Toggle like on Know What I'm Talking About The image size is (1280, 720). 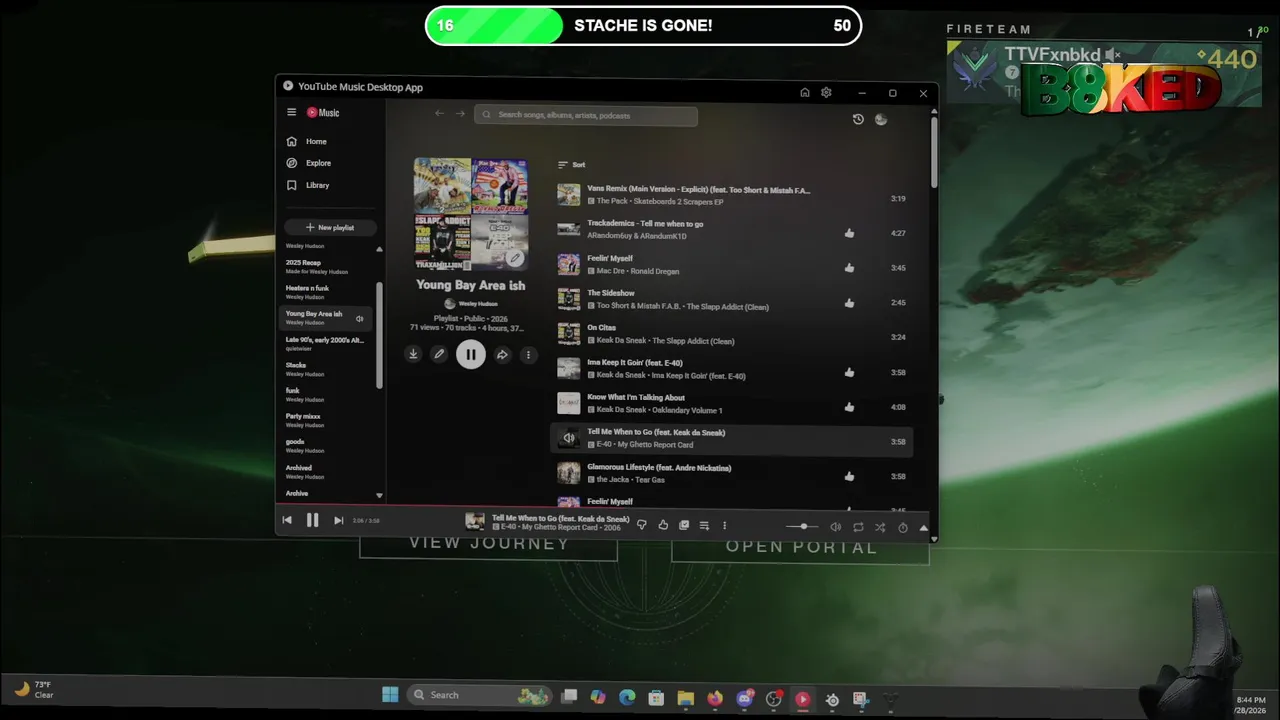pos(849,407)
